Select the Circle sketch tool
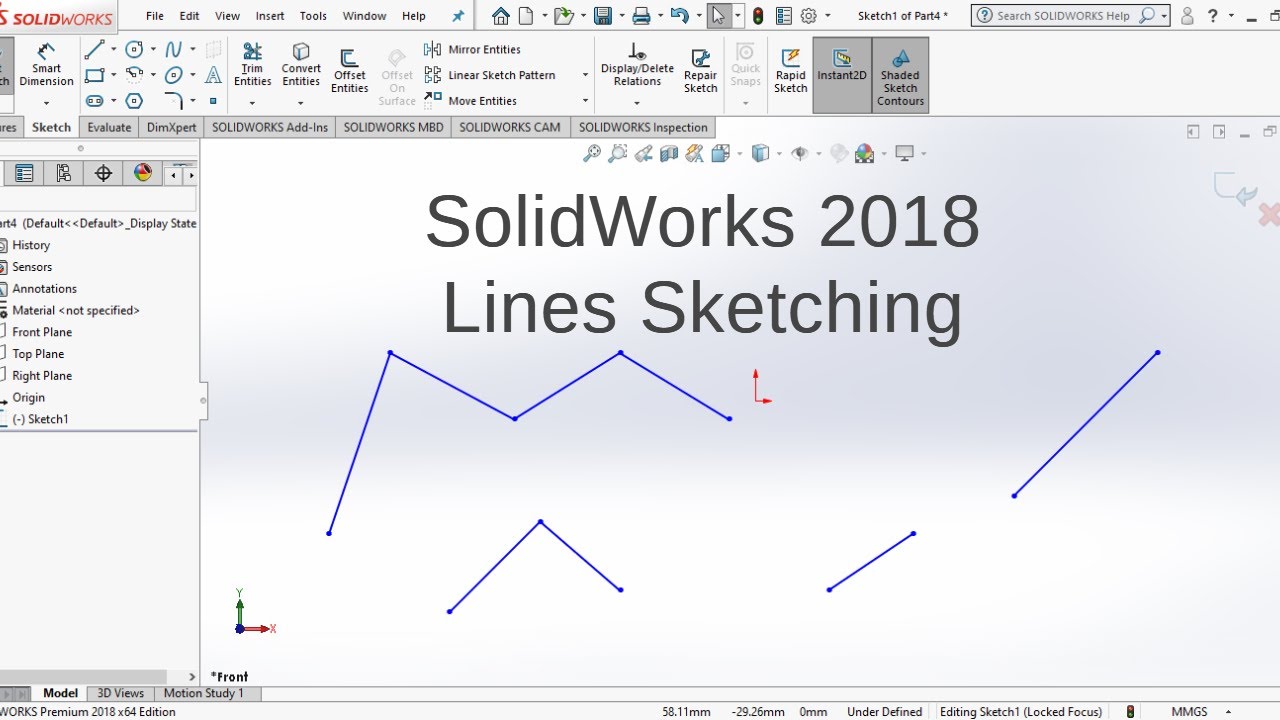The width and height of the screenshot is (1280, 720). [134, 49]
